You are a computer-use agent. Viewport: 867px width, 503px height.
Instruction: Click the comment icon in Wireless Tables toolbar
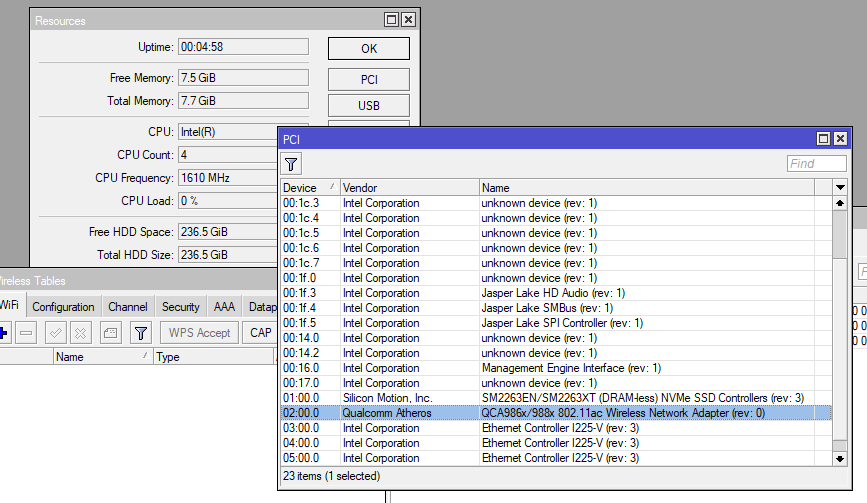click(111, 333)
